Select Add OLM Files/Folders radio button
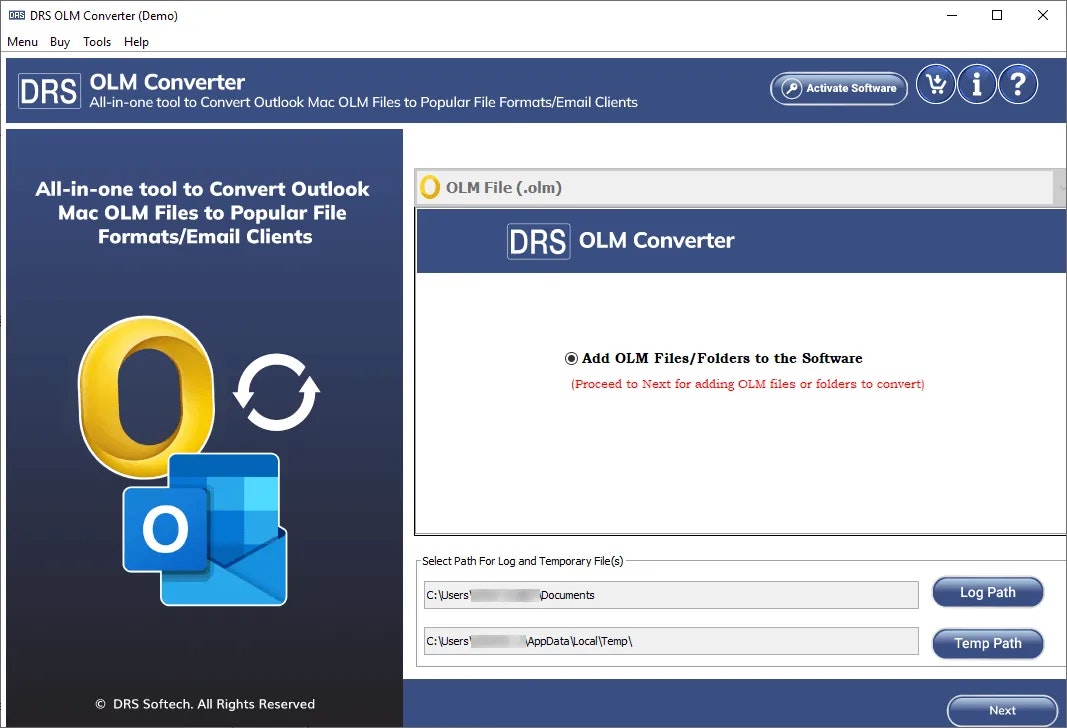The width and height of the screenshot is (1067, 728). coord(571,359)
